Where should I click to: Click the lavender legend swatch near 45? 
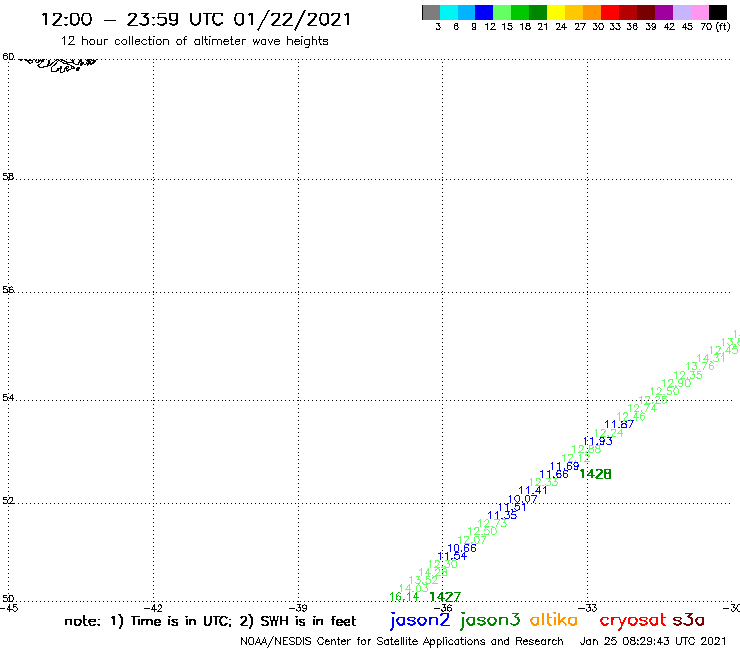tap(681, 12)
